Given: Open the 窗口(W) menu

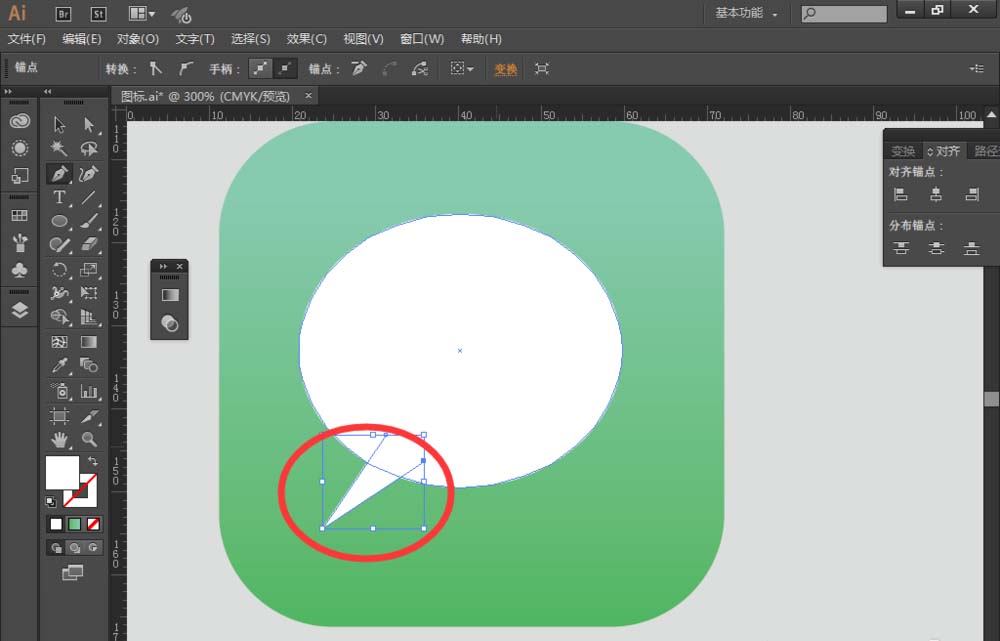Looking at the screenshot, I should [424, 38].
